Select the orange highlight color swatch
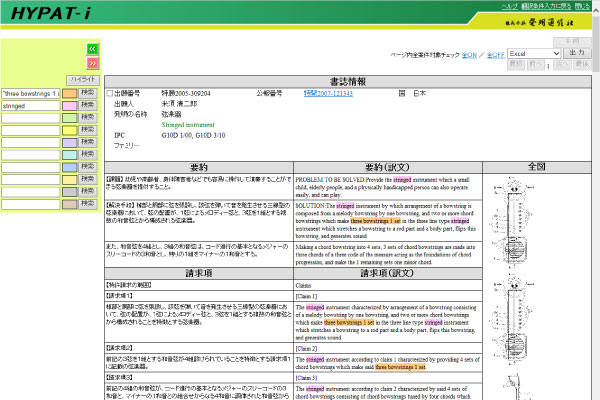 click(x=70, y=93)
